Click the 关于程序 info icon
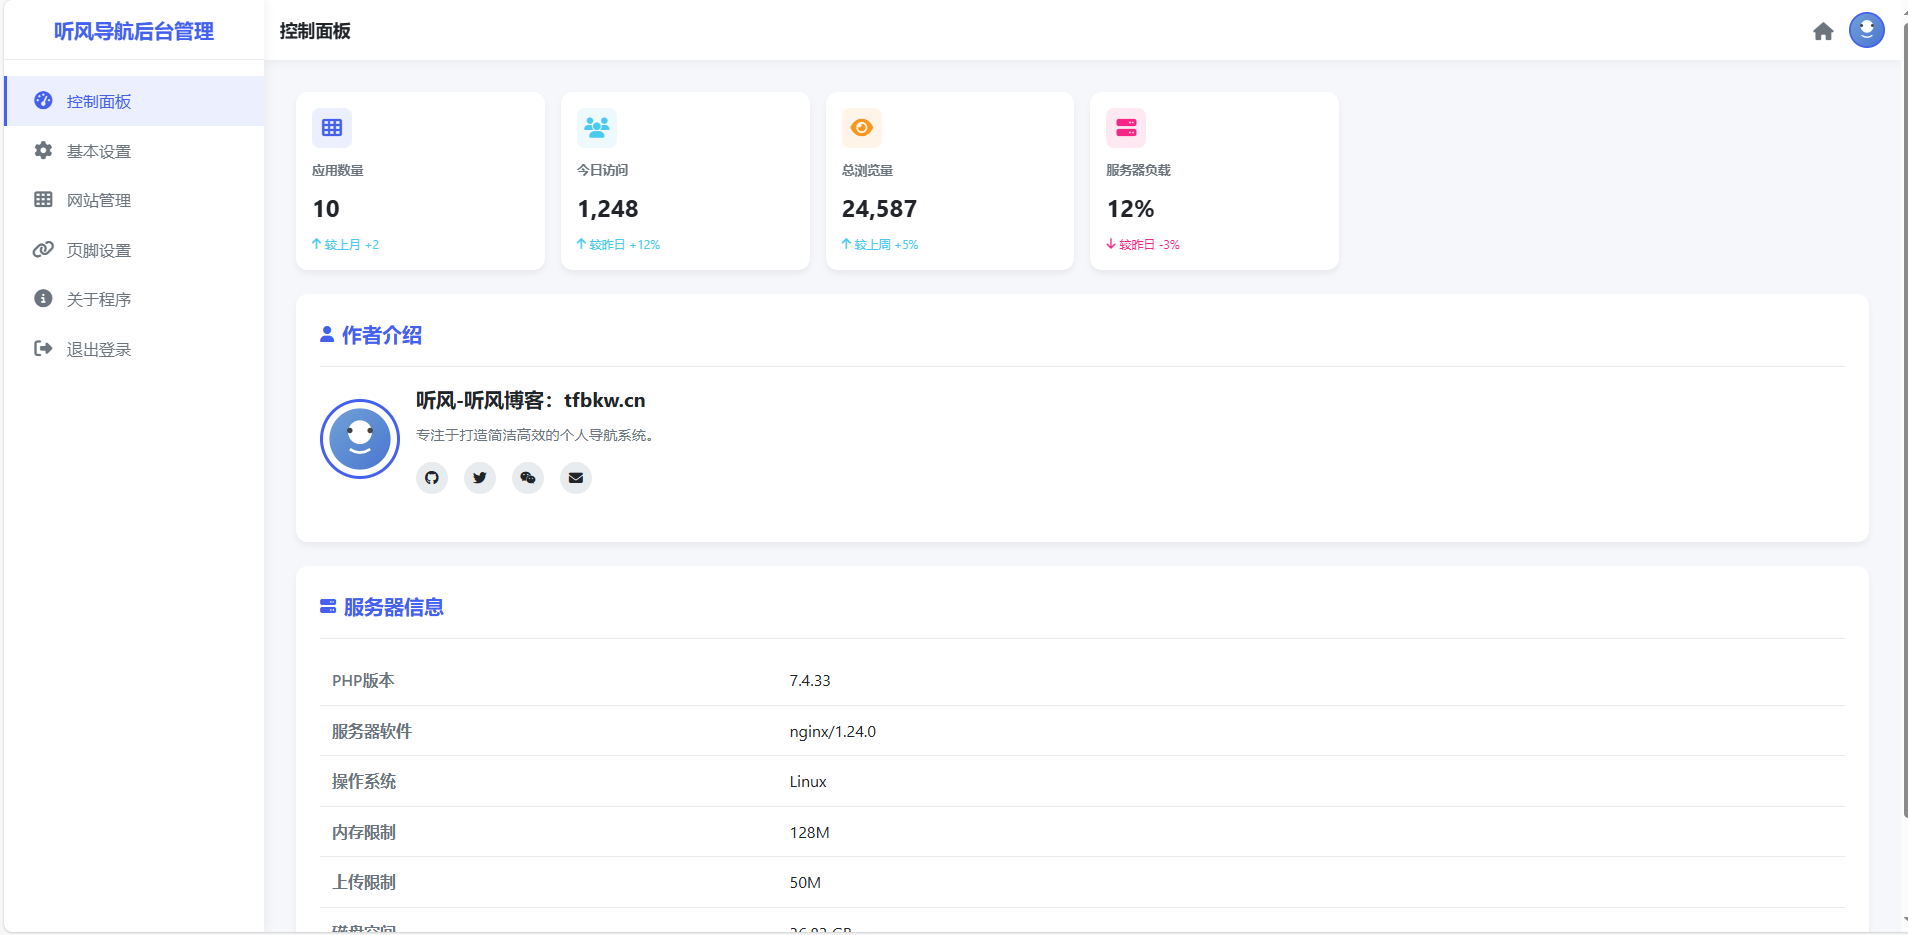The image size is (1908, 935). tap(43, 298)
